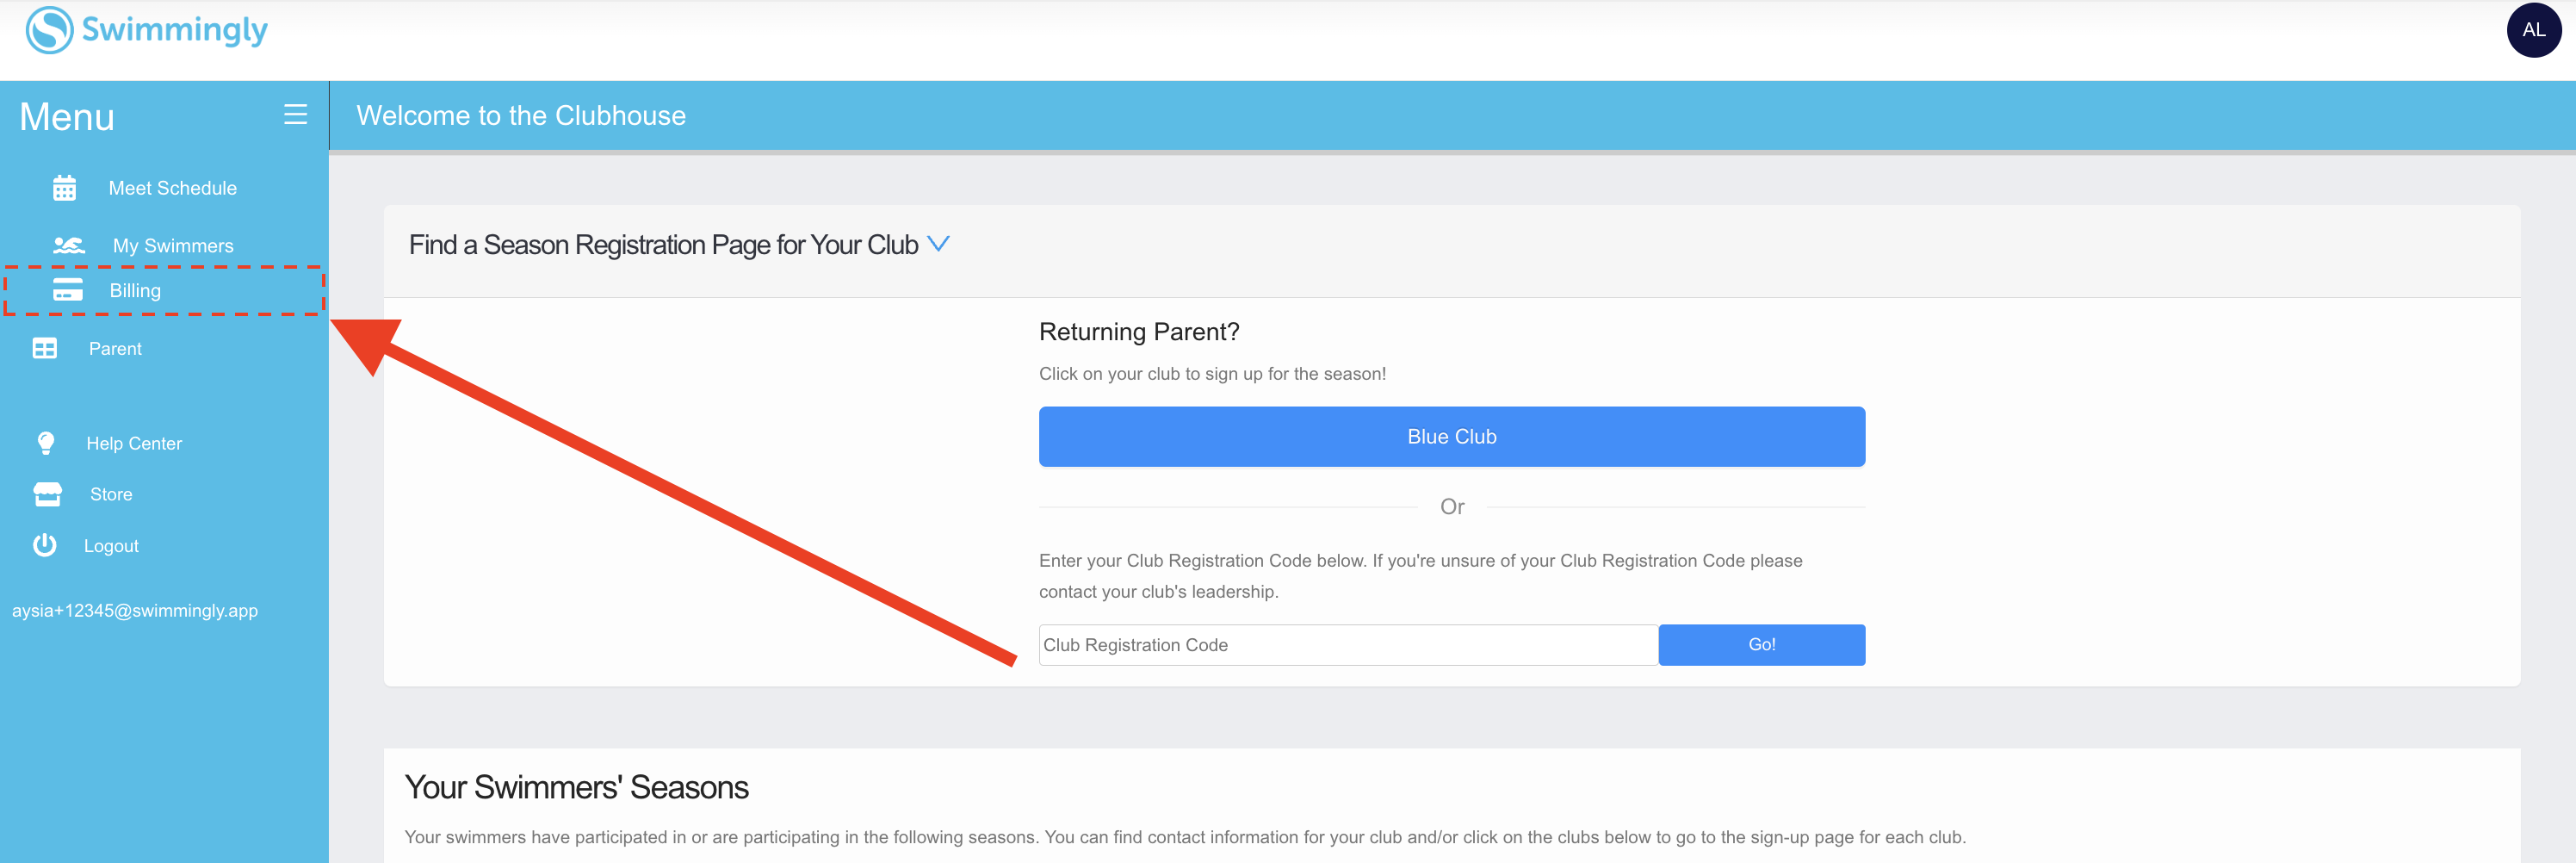Click the Parent table icon
This screenshot has height=863, width=2576.
click(45, 348)
